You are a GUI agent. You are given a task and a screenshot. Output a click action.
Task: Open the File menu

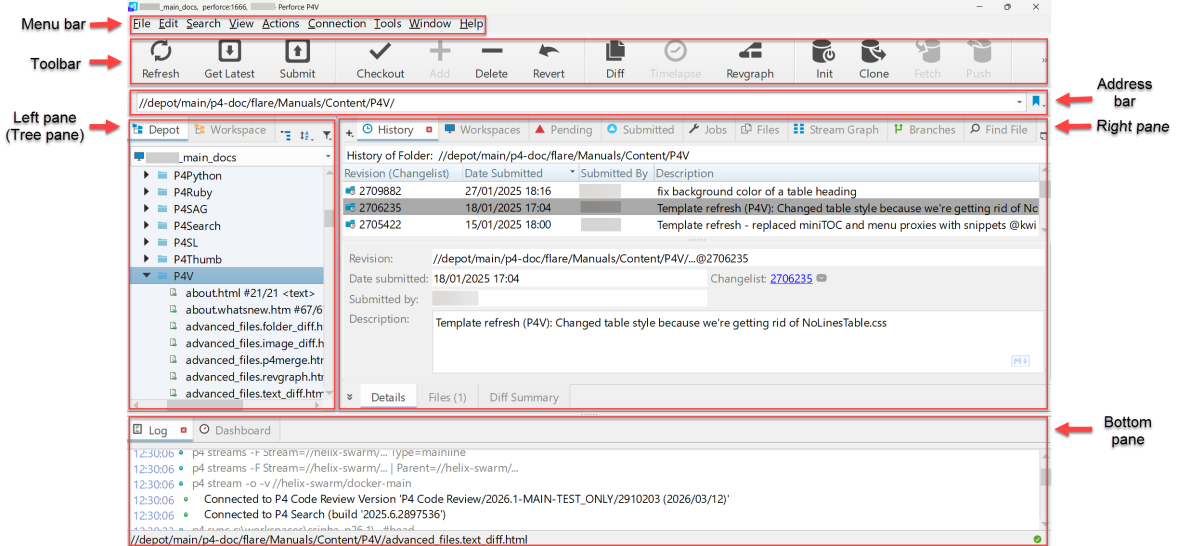[x=141, y=23]
